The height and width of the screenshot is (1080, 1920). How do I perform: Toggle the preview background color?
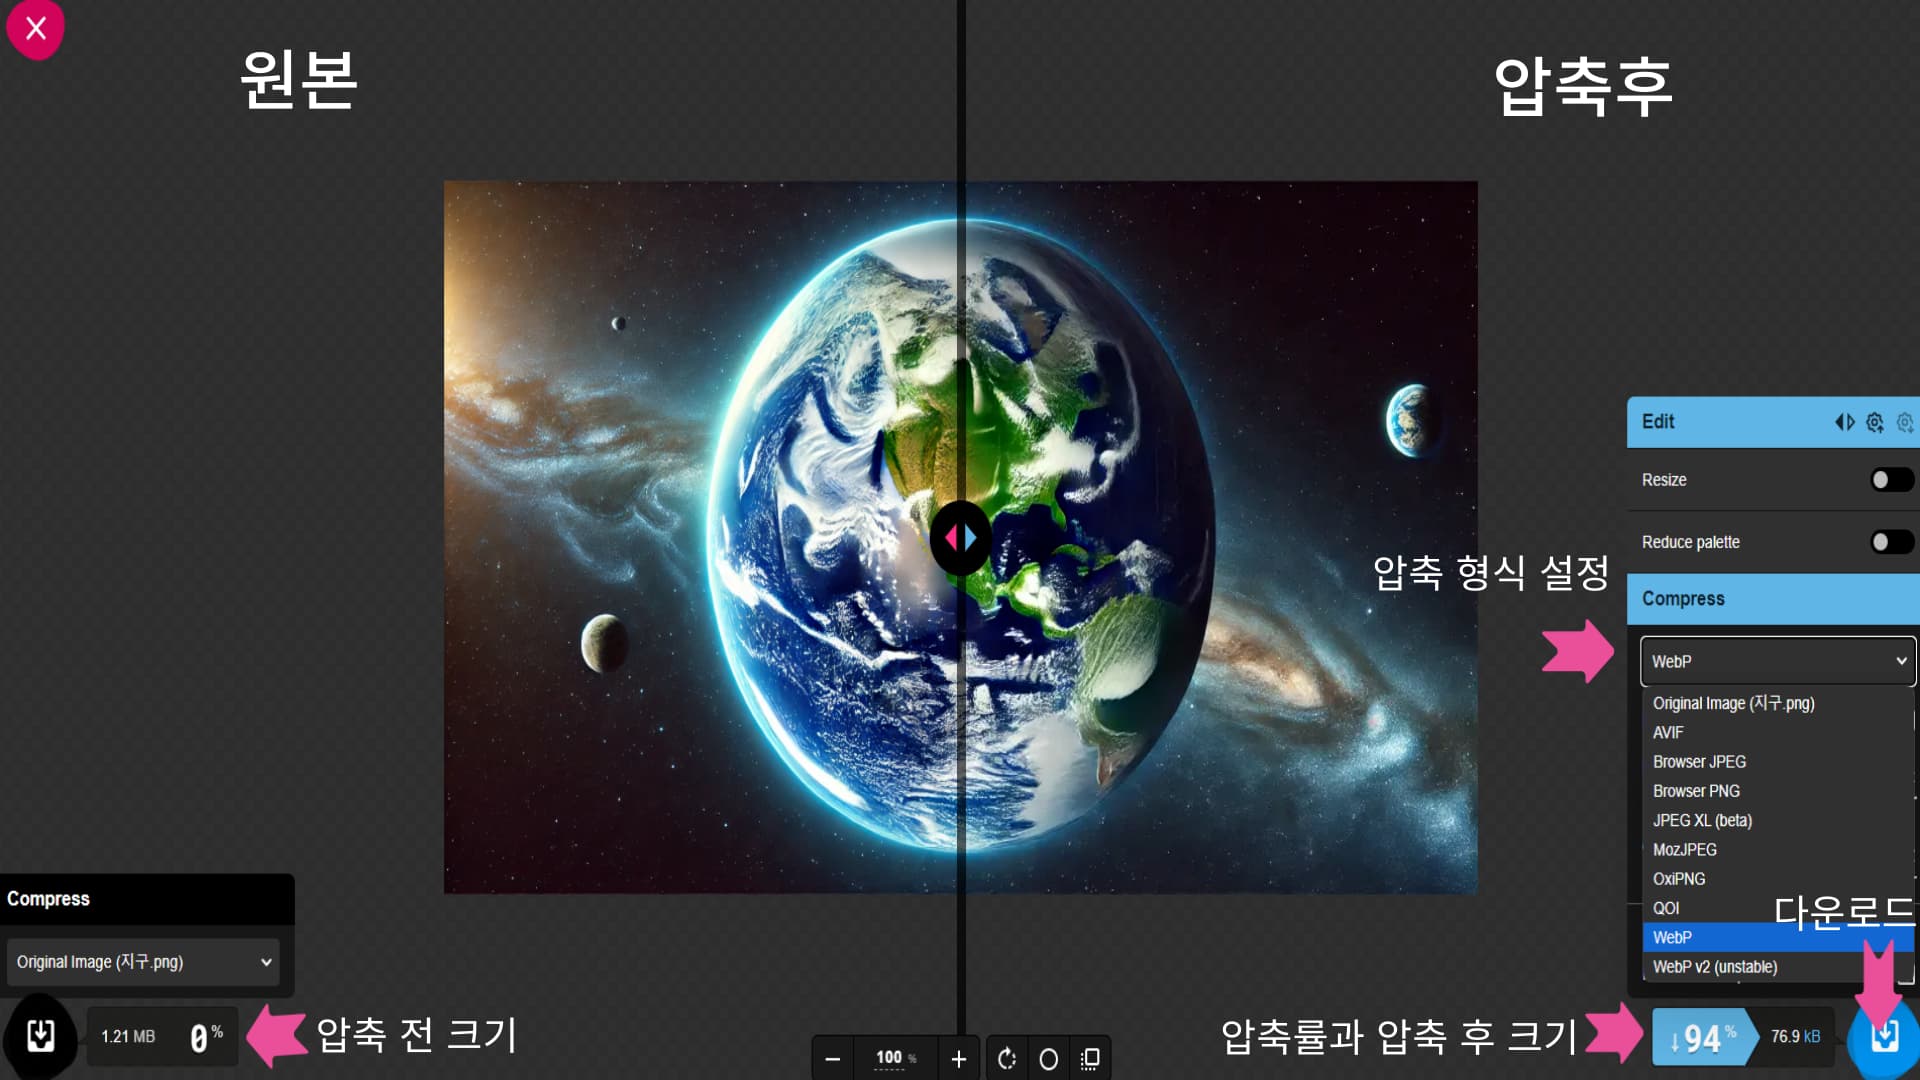point(1048,1057)
